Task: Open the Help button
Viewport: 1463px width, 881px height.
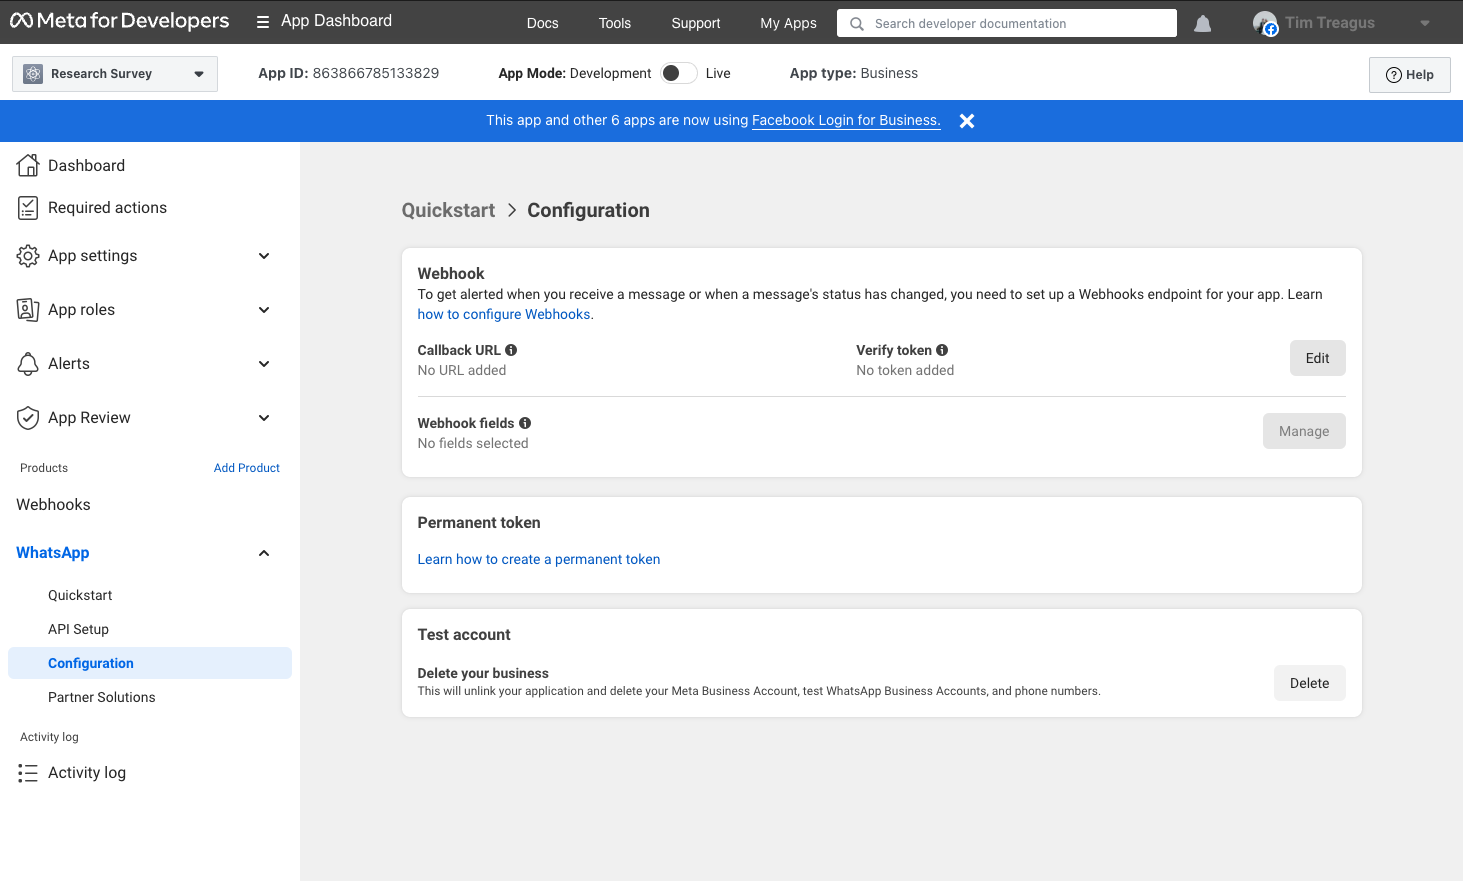Action: click(x=1410, y=75)
